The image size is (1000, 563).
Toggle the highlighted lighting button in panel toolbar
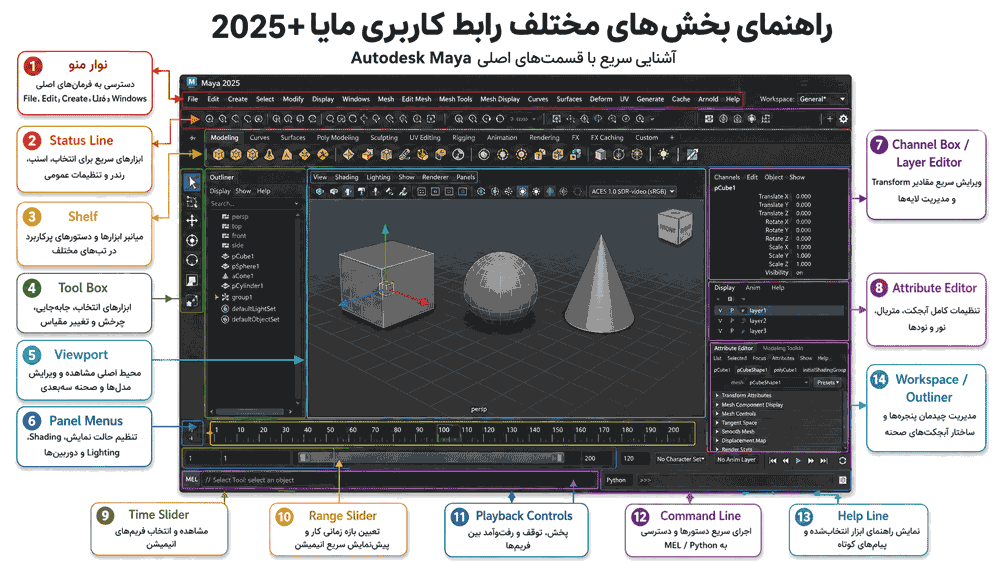tap(522, 191)
